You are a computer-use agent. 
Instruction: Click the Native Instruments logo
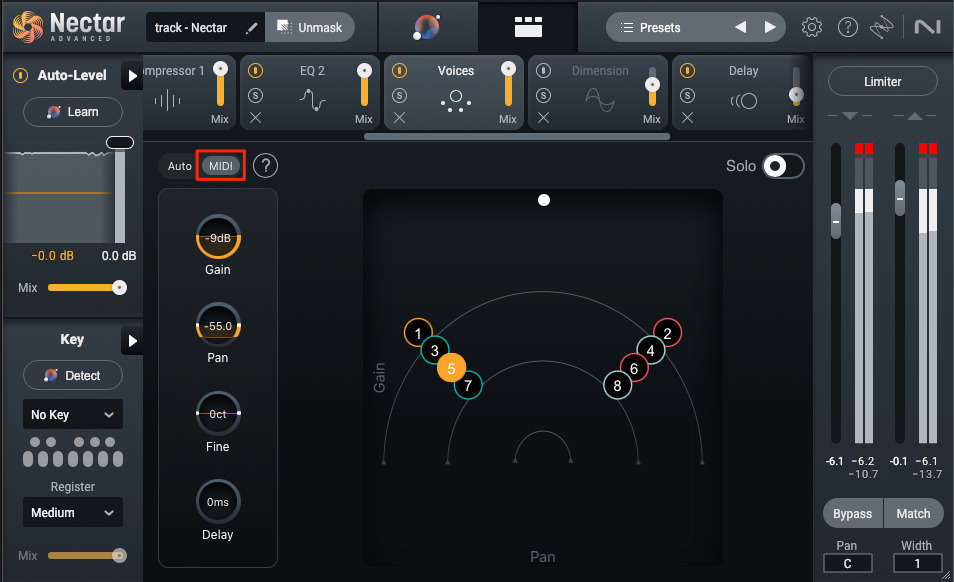928,27
